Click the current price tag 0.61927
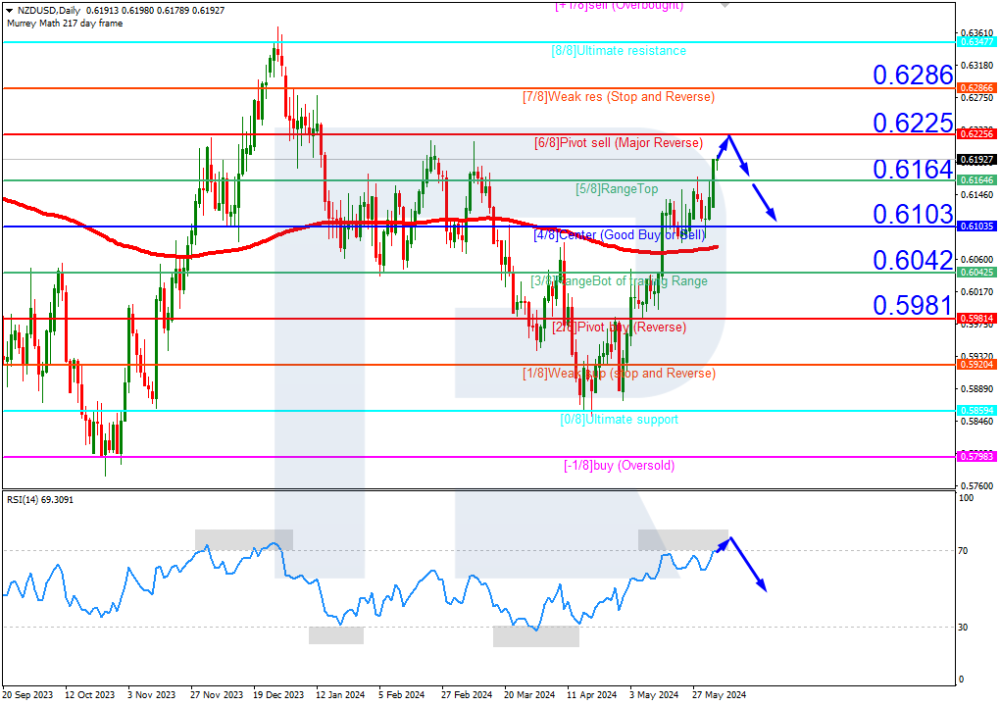The width and height of the screenshot is (1000, 706). (x=976, y=160)
